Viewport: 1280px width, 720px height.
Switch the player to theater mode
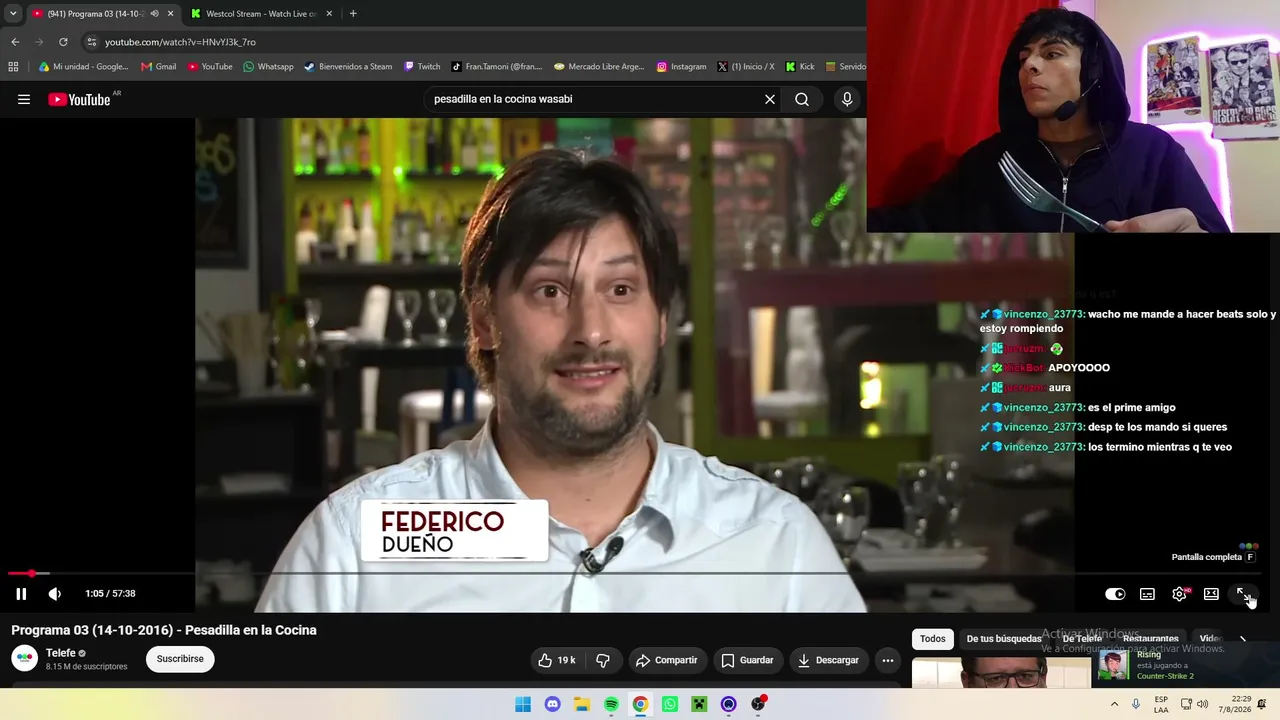[x=1211, y=594]
